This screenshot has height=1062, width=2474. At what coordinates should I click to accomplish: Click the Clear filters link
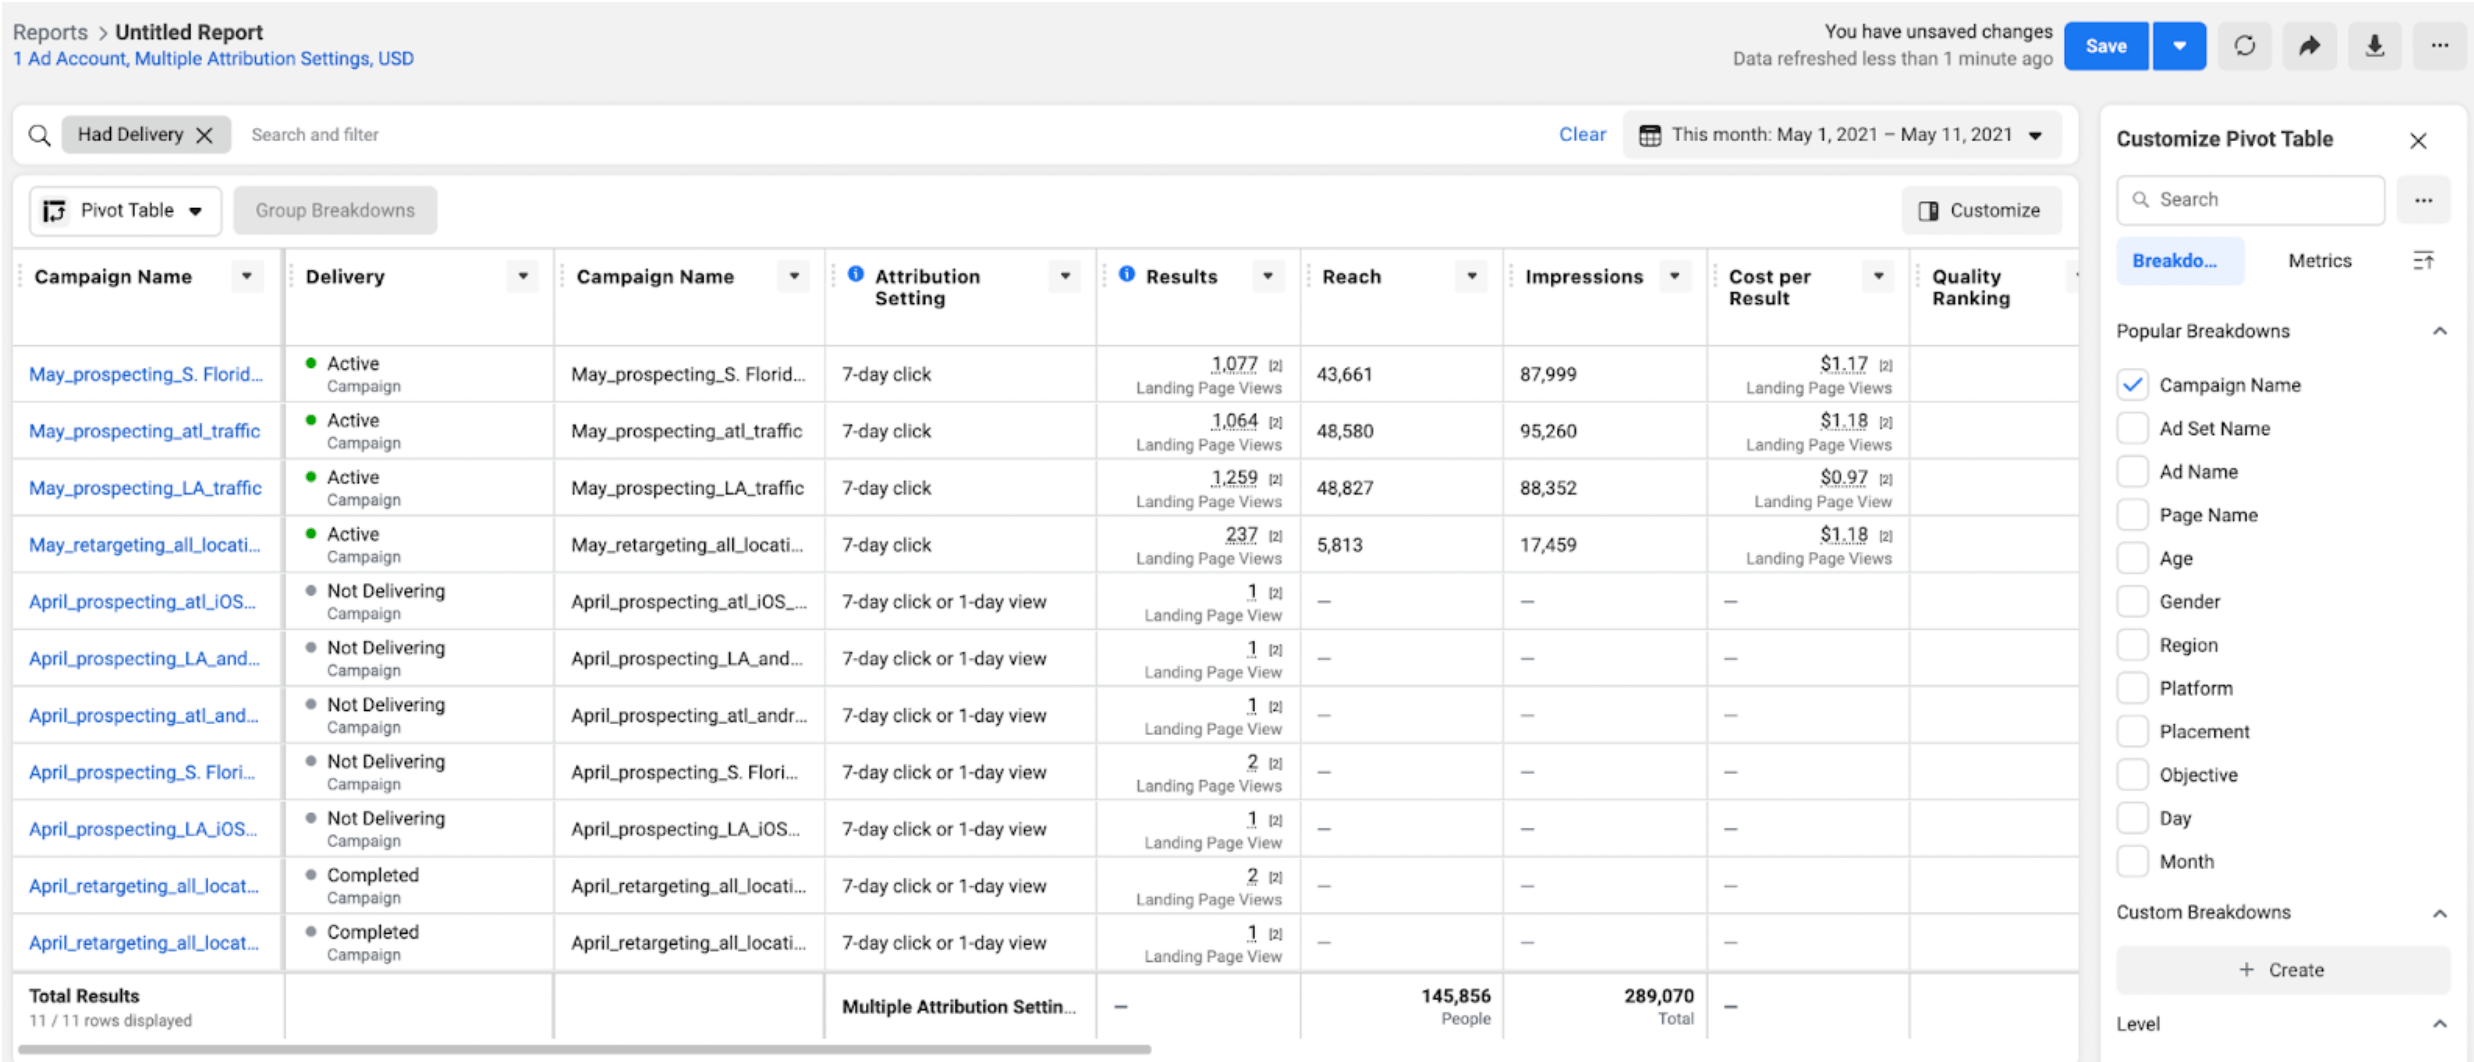pyautogui.click(x=1582, y=134)
